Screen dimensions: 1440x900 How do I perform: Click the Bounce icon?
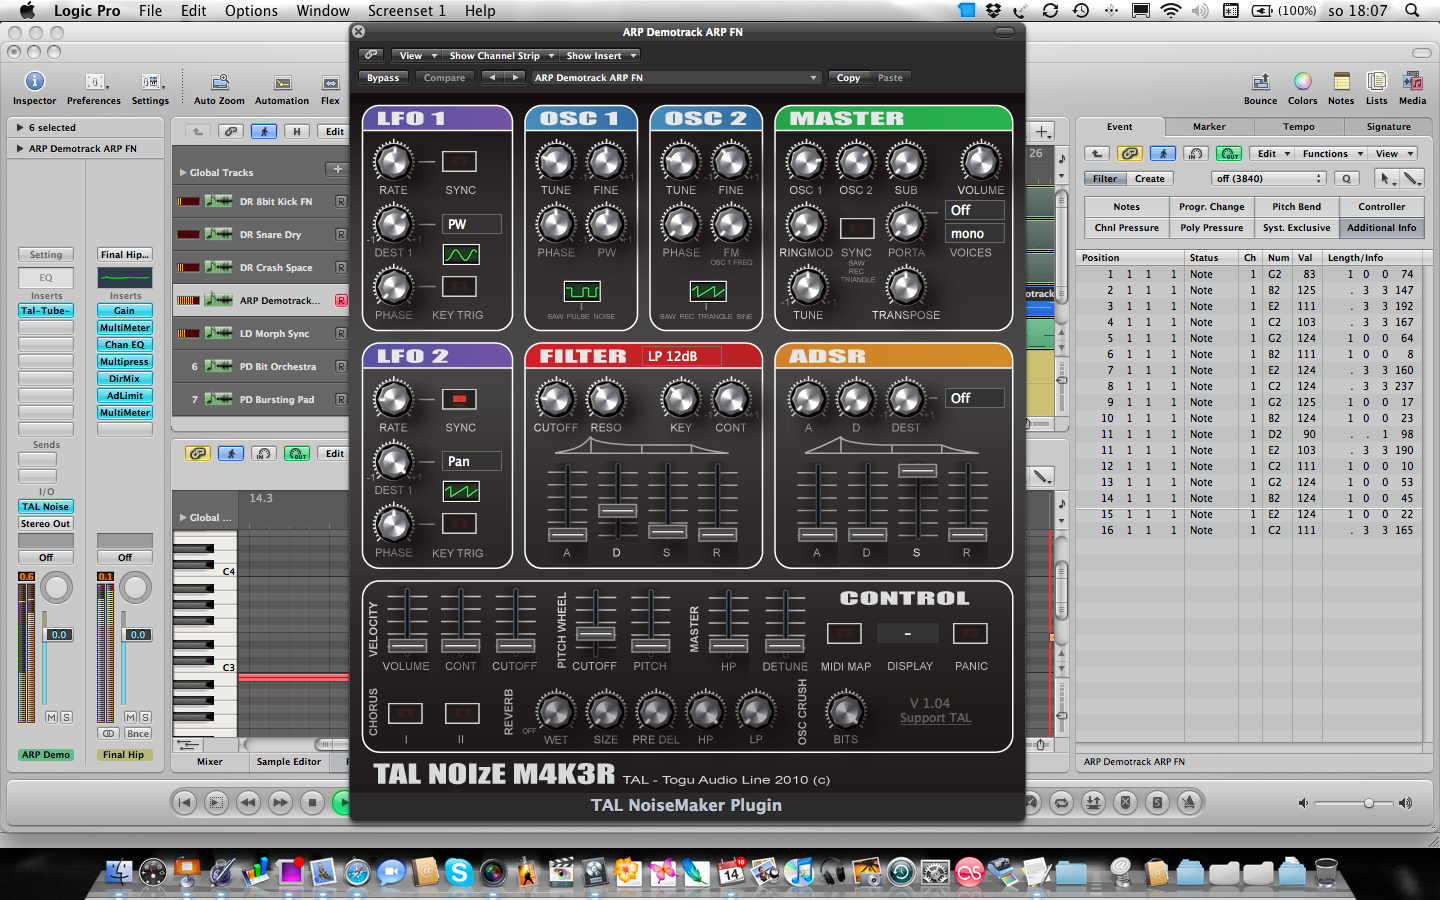point(1260,83)
